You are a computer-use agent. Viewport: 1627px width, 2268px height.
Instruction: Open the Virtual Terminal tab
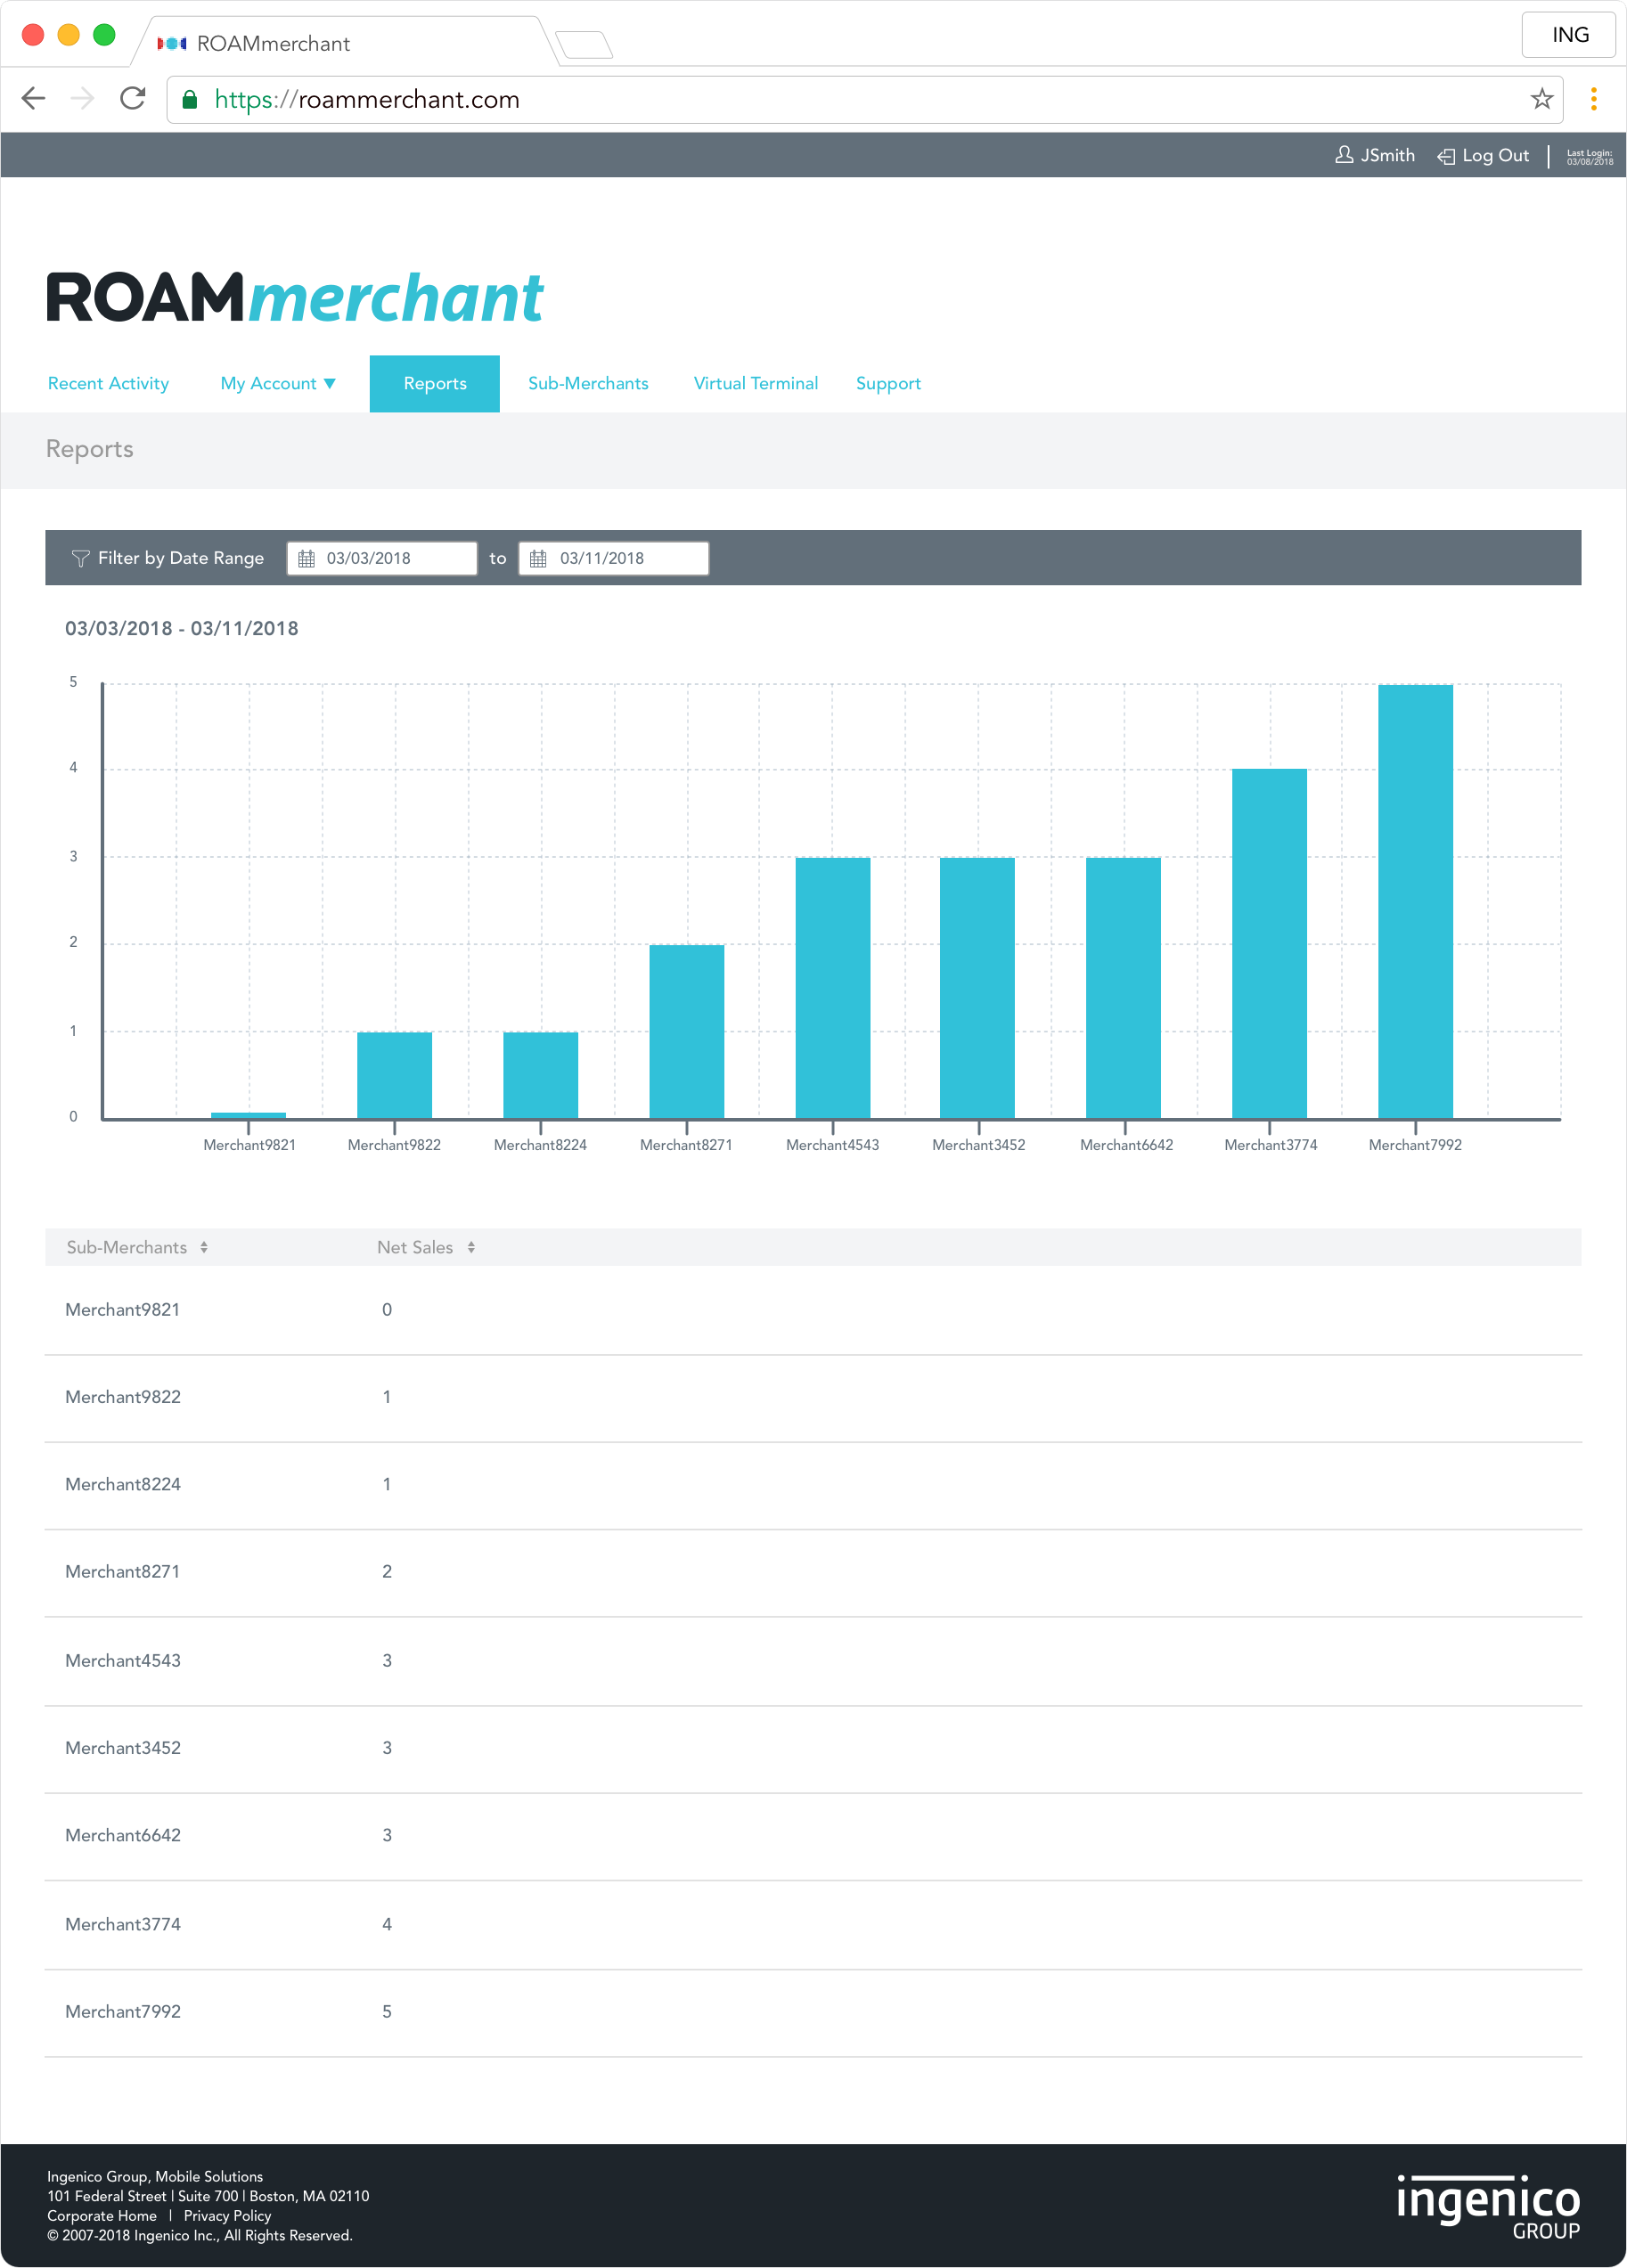(756, 384)
